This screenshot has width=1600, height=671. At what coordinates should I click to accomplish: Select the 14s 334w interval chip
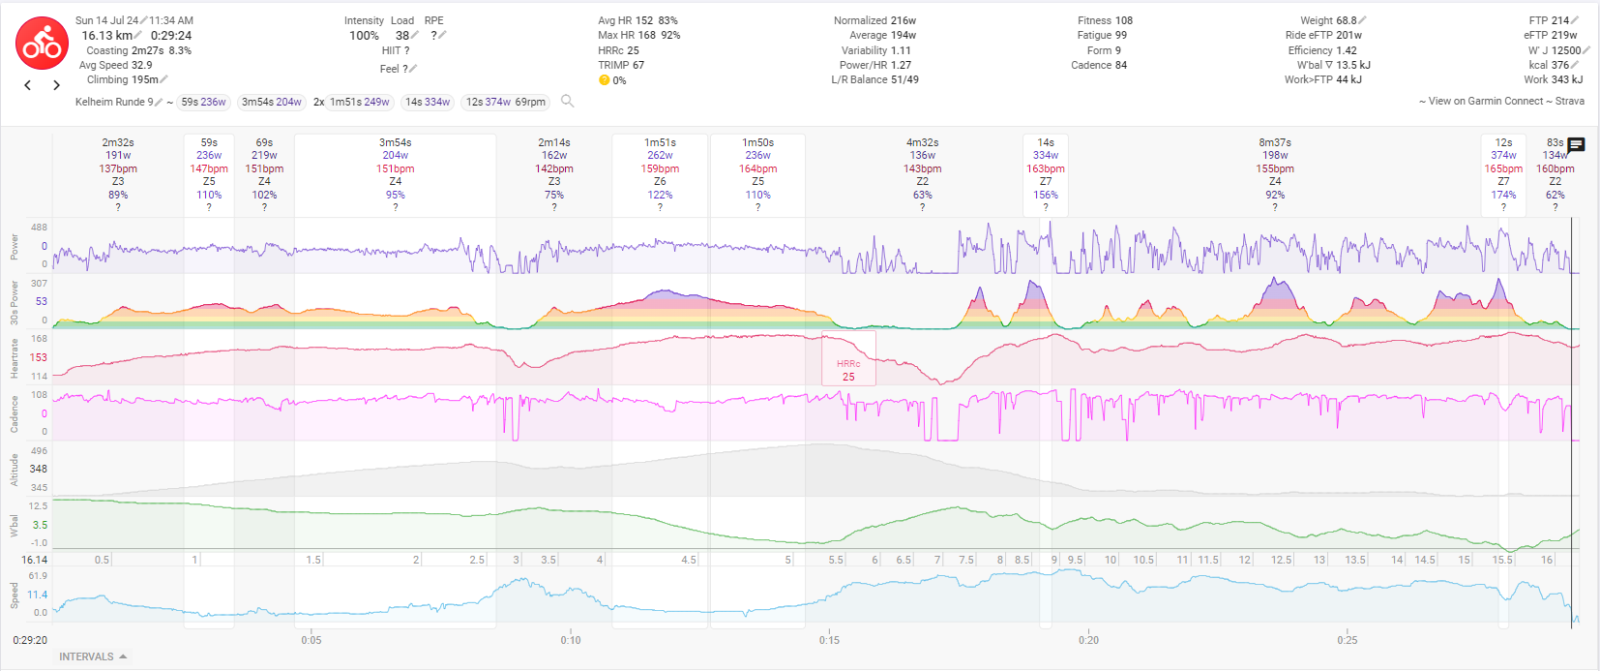[x=427, y=102]
